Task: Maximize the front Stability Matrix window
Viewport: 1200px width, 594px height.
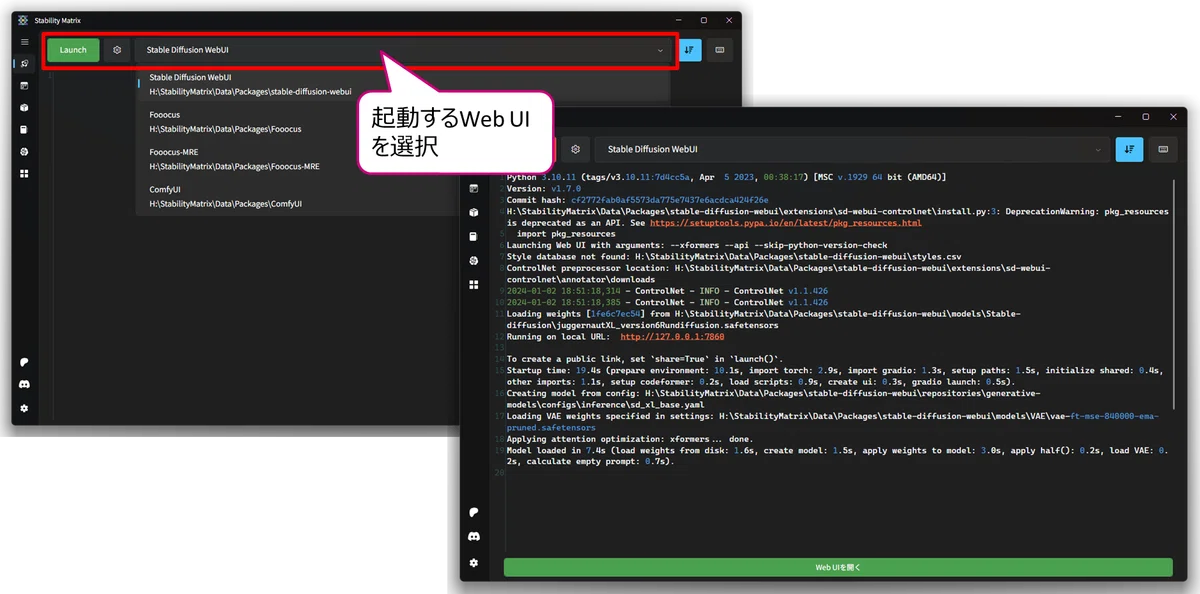Action: click(x=1146, y=117)
